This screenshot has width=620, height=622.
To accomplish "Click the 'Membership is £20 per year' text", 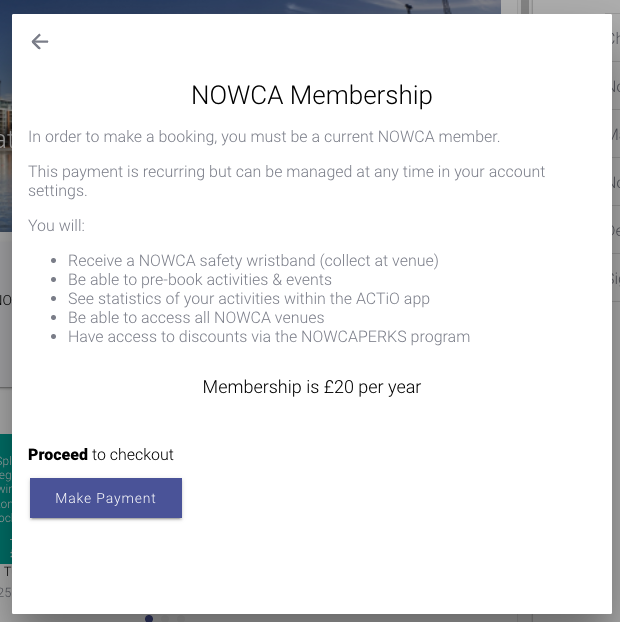I will point(311,387).
